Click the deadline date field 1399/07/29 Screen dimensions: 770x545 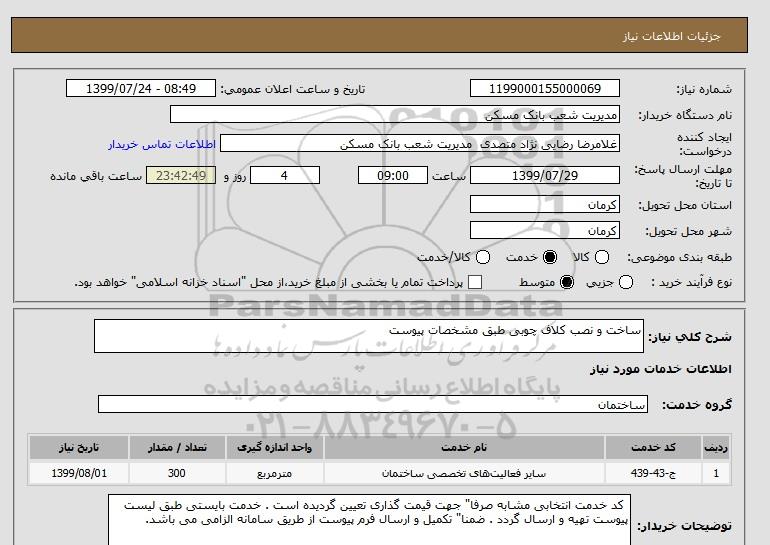545,175
